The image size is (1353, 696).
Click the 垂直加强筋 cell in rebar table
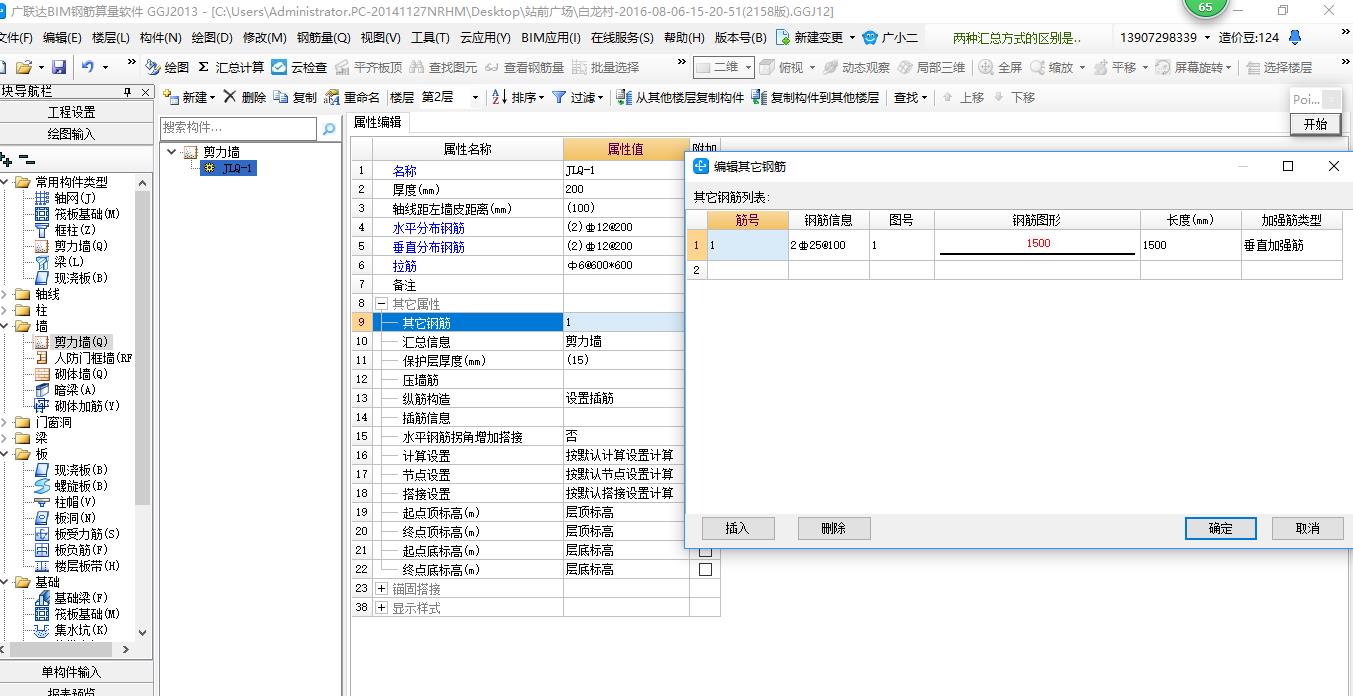point(1291,245)
